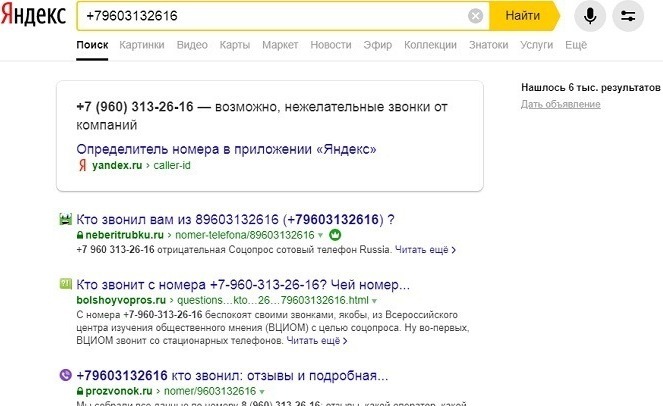The height and width of the screenshot is (406, 663).
Task: Open result Кто звонил вам из 89603132616
Action: point(235,219)
